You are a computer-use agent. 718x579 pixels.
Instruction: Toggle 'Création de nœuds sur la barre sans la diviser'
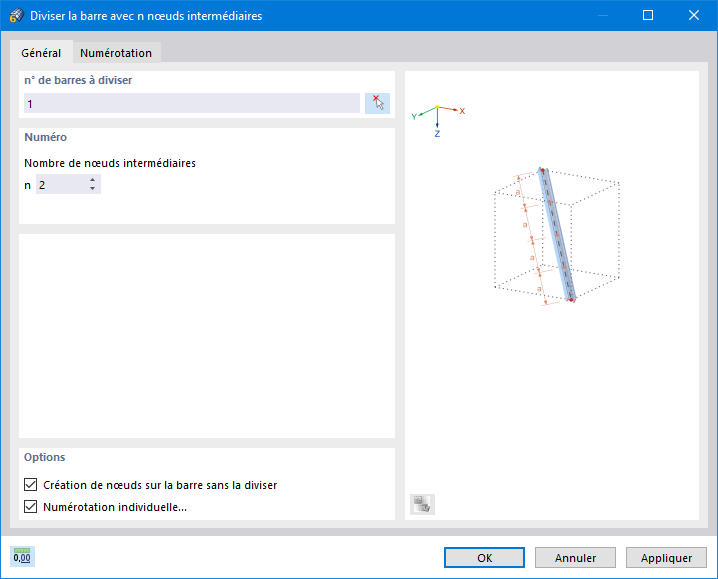[x=30, y=485]
